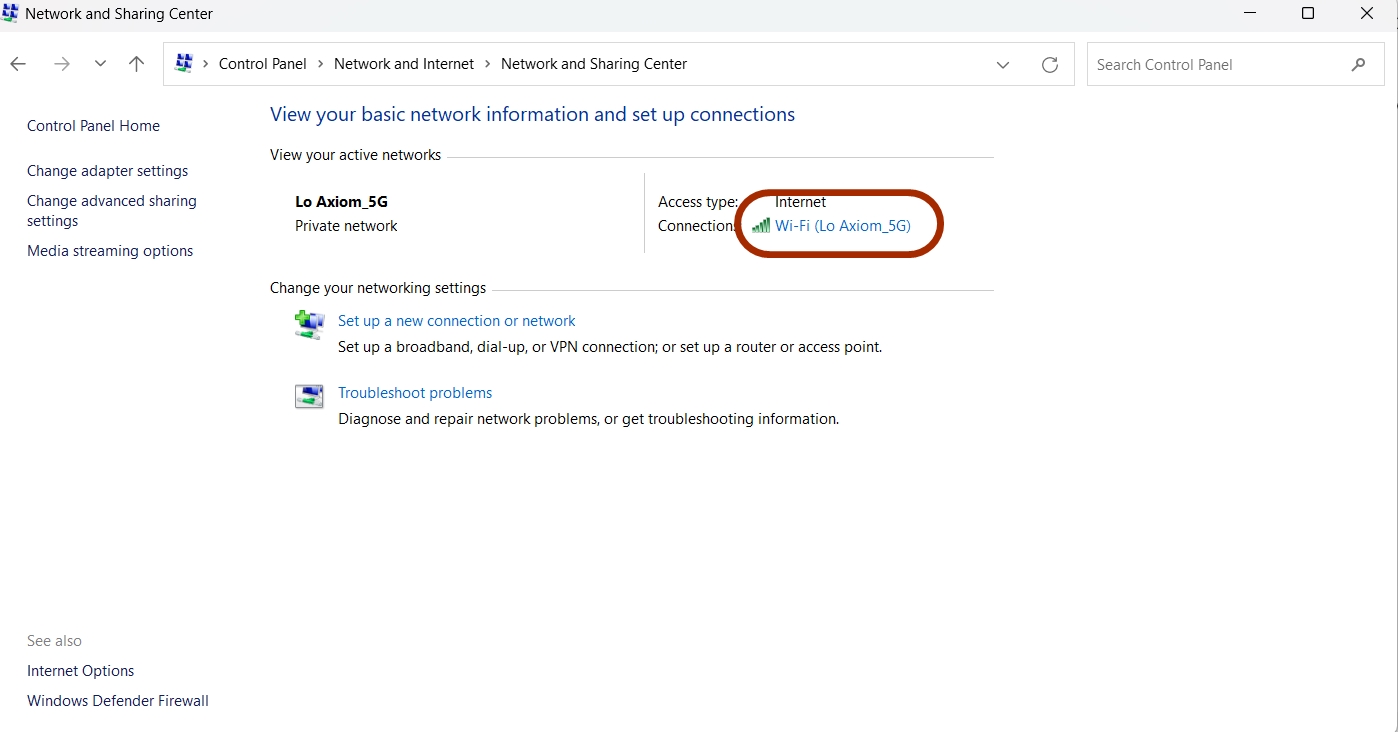Screen dimensions: 1398x732
Task: Click the forward navigation arrow
Action: coord(61,63)
